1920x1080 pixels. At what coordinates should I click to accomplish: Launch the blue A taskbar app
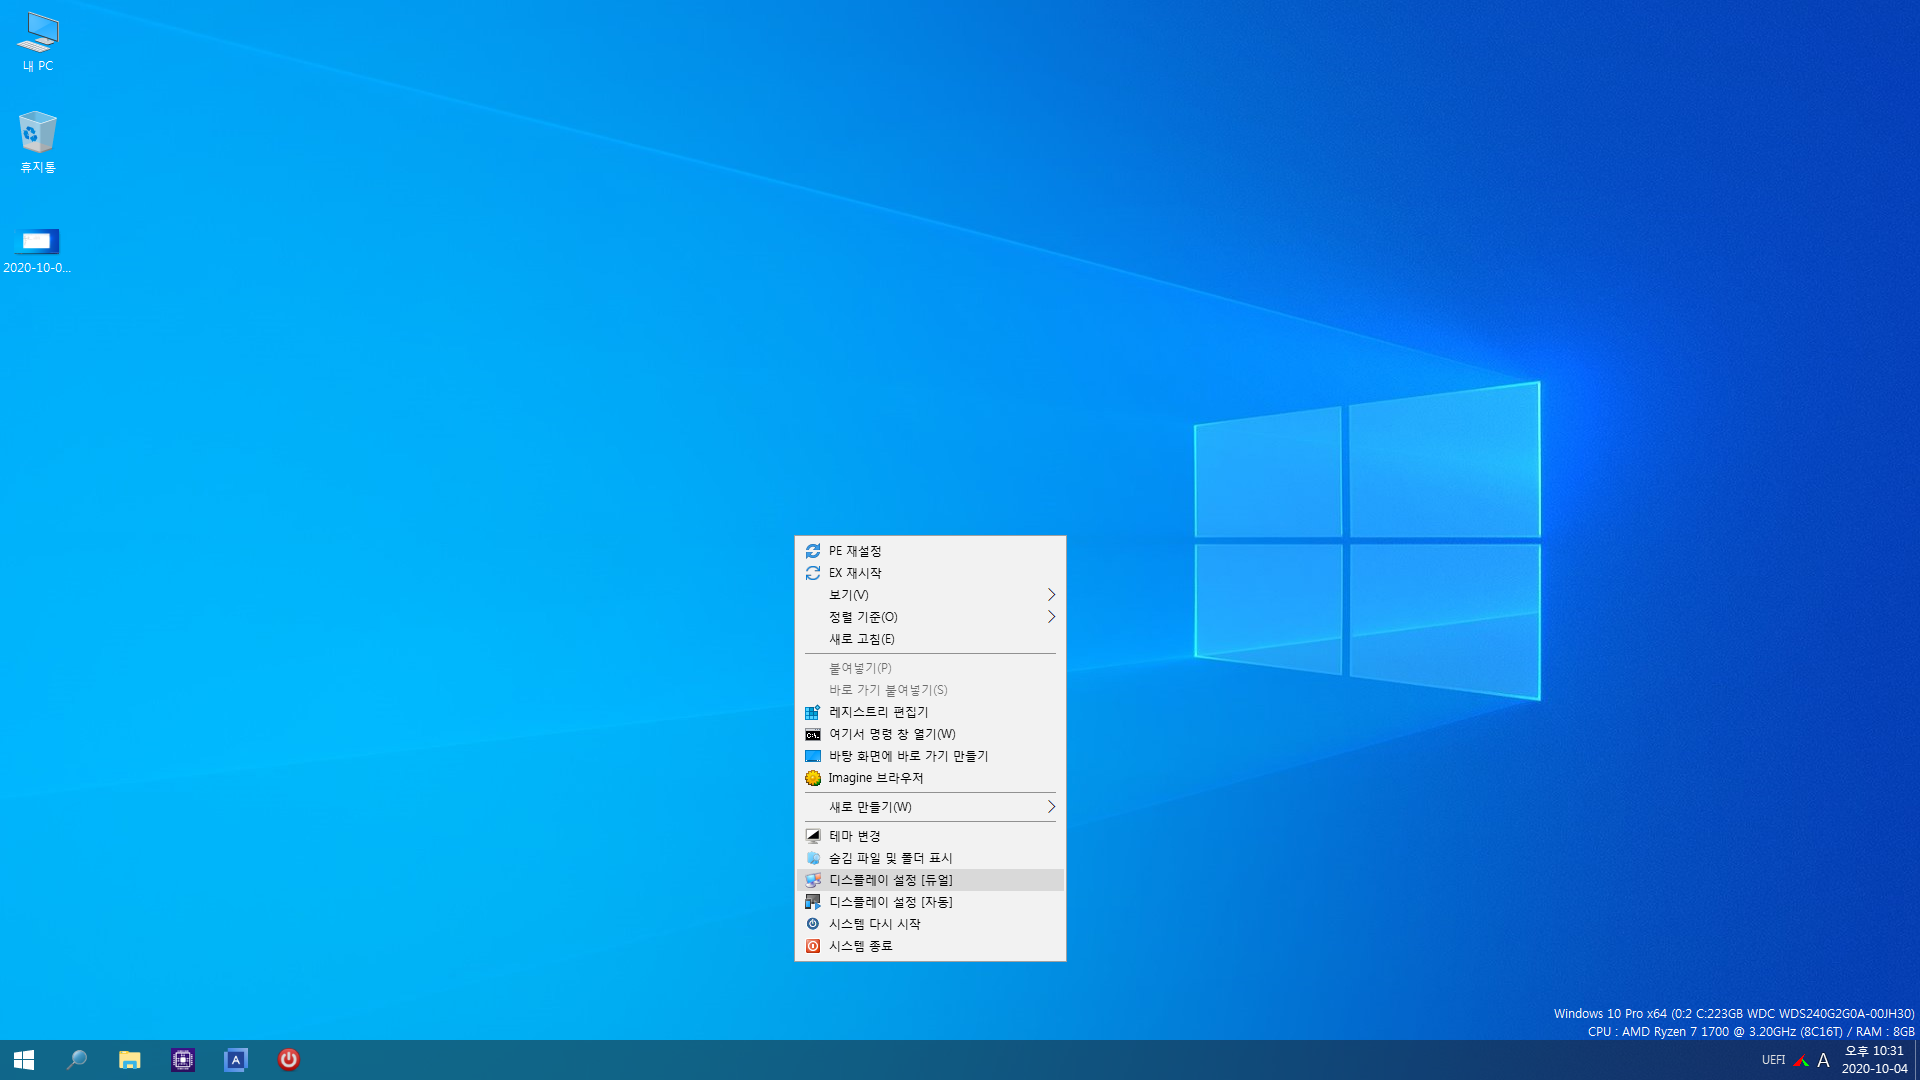236,1060
